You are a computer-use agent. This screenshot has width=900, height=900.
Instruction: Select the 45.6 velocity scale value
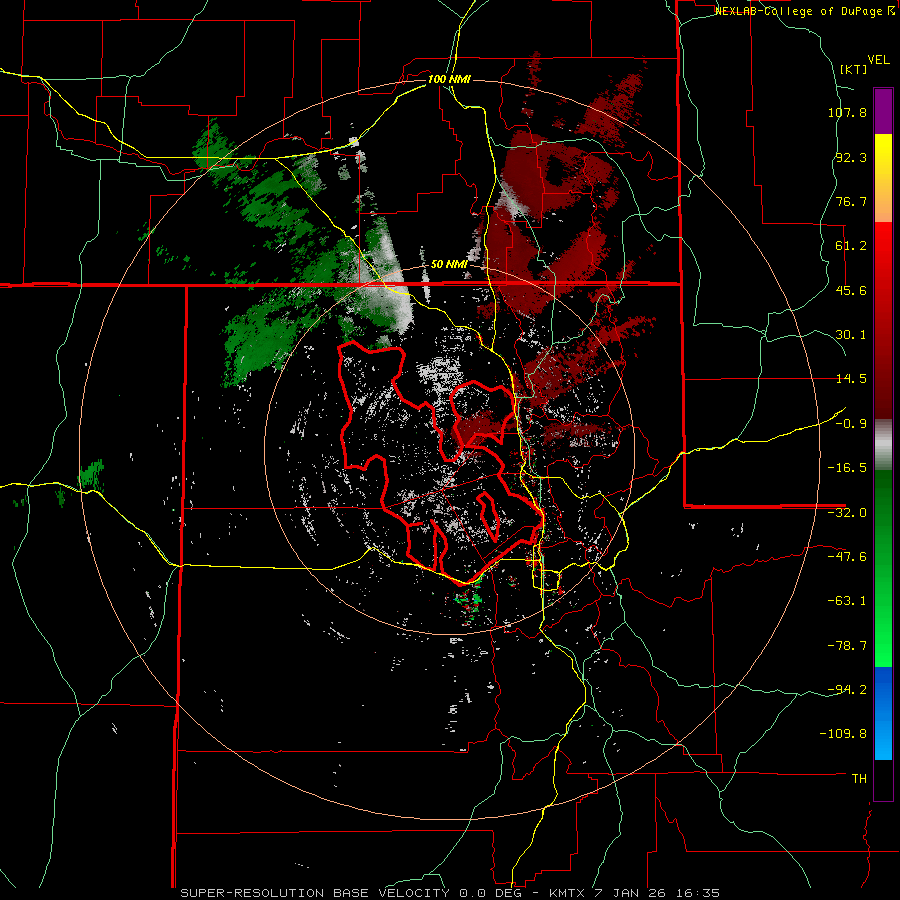(x=851, y=290)
